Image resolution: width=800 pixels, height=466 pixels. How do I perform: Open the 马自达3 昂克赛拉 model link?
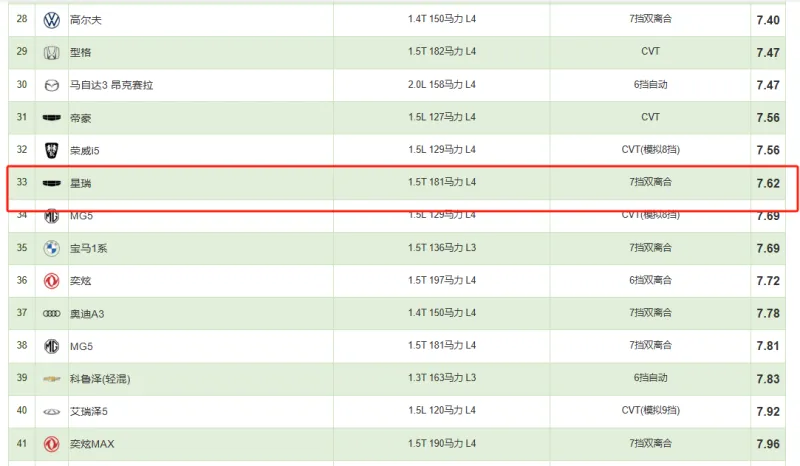pos(111,85)
